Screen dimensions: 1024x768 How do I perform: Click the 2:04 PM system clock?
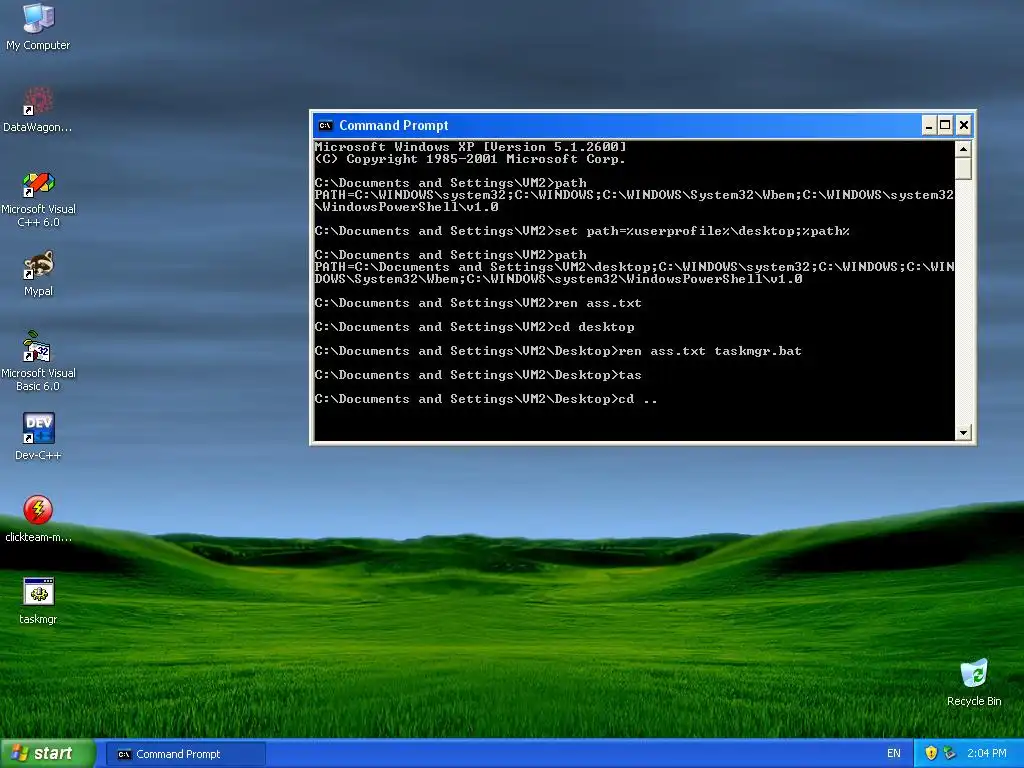(986, 754)
